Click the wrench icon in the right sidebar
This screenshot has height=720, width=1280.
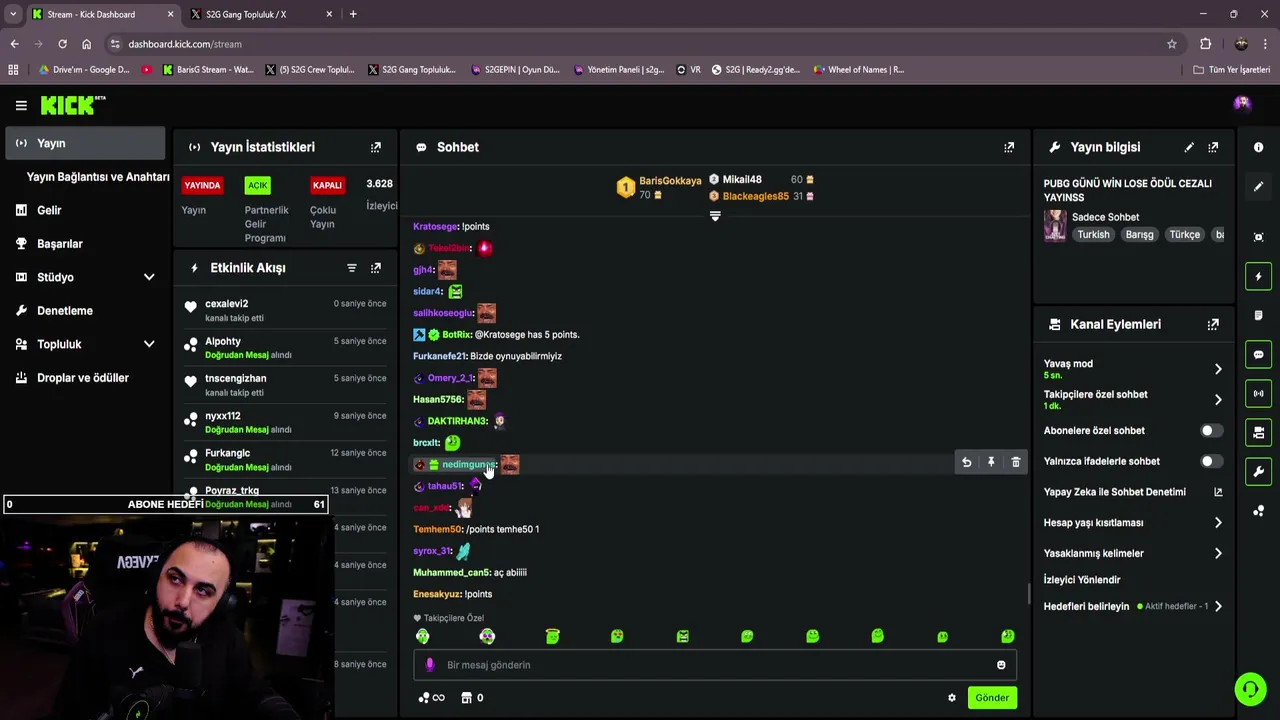click(x=1258, y=471)
